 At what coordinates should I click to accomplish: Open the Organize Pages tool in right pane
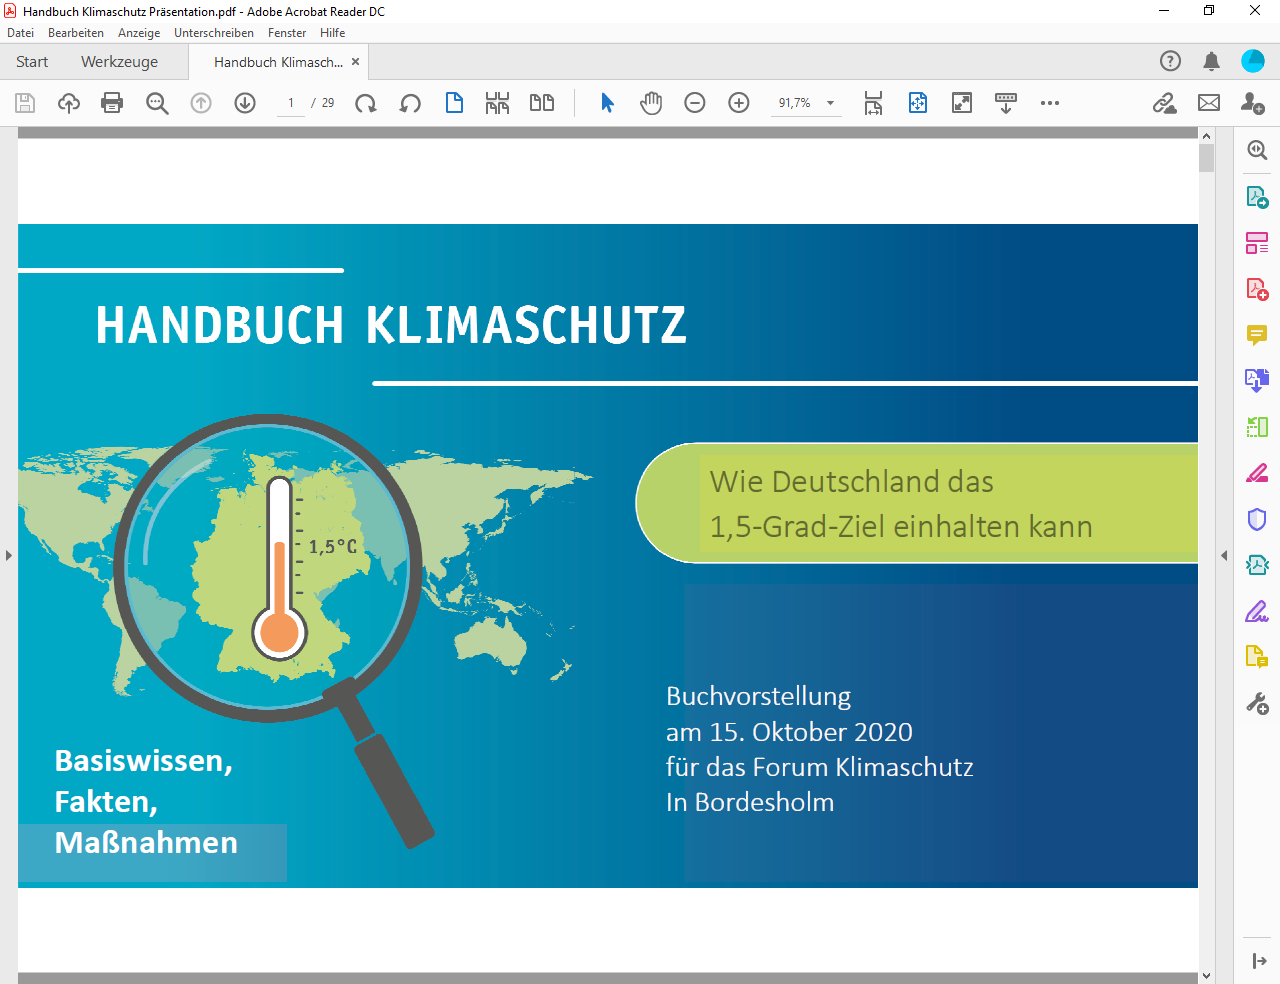coord(1257,243)
